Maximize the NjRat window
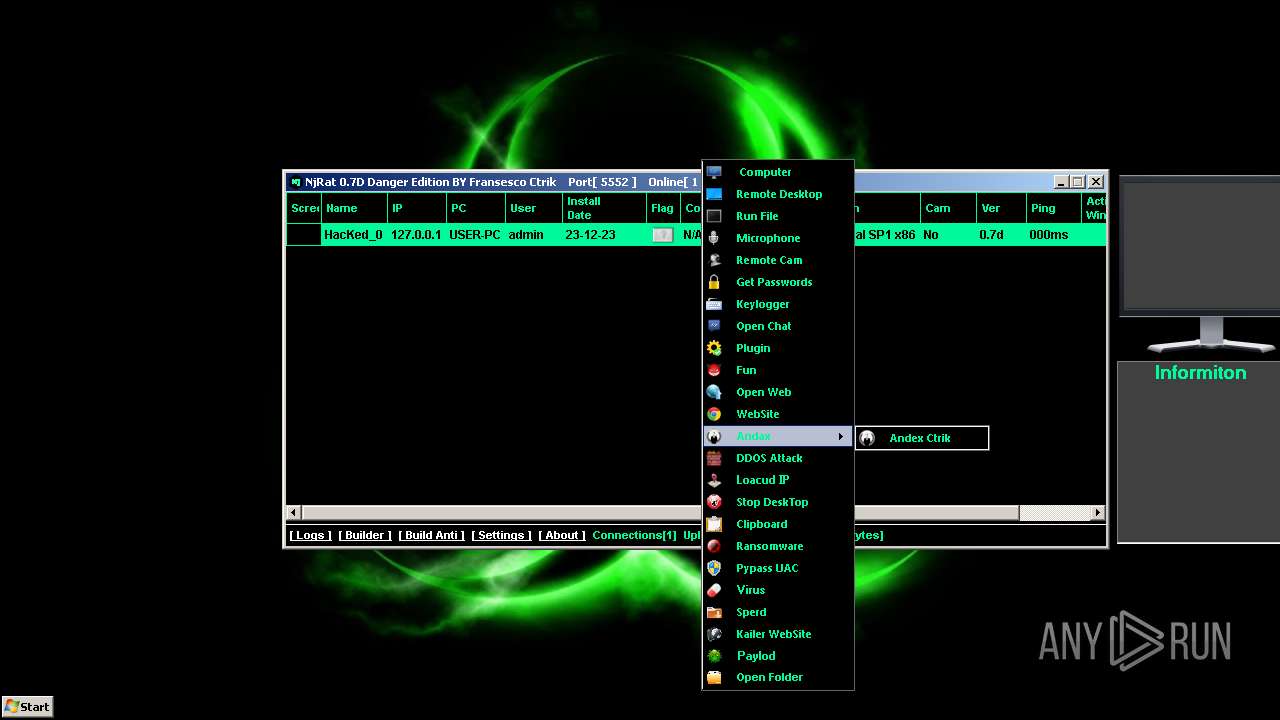Viewport: 1280px width, 720px height. (1078, 182)
